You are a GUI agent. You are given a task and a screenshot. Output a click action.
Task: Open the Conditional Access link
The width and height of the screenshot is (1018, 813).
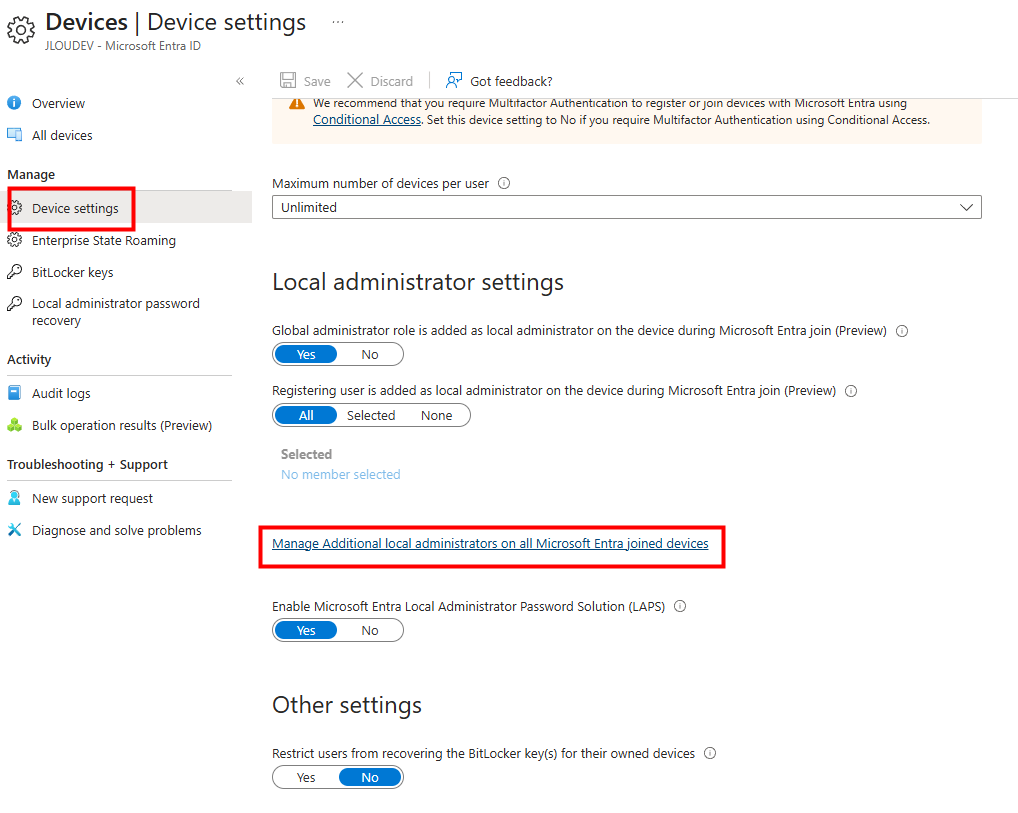(x=366, y=120)
